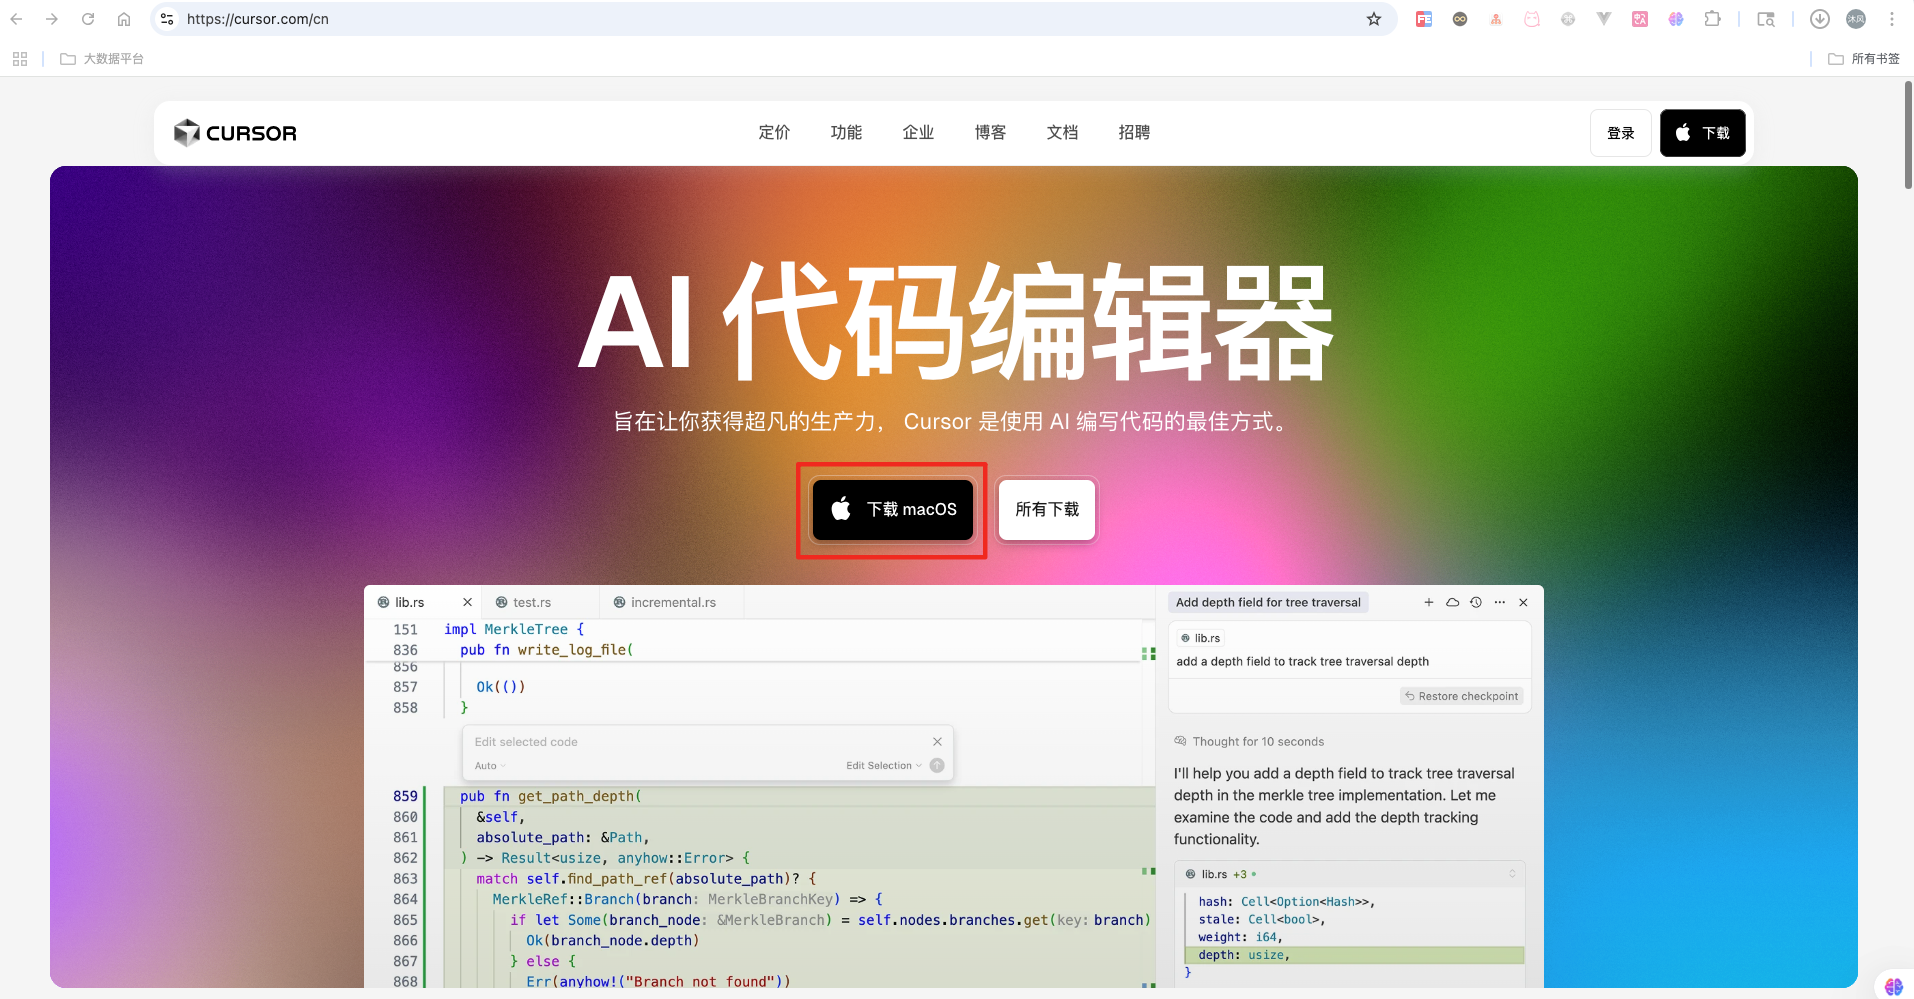Screen dimensions: 1914x999
Task: Open the Auto model dropdown
Action: tap(490, 766)
